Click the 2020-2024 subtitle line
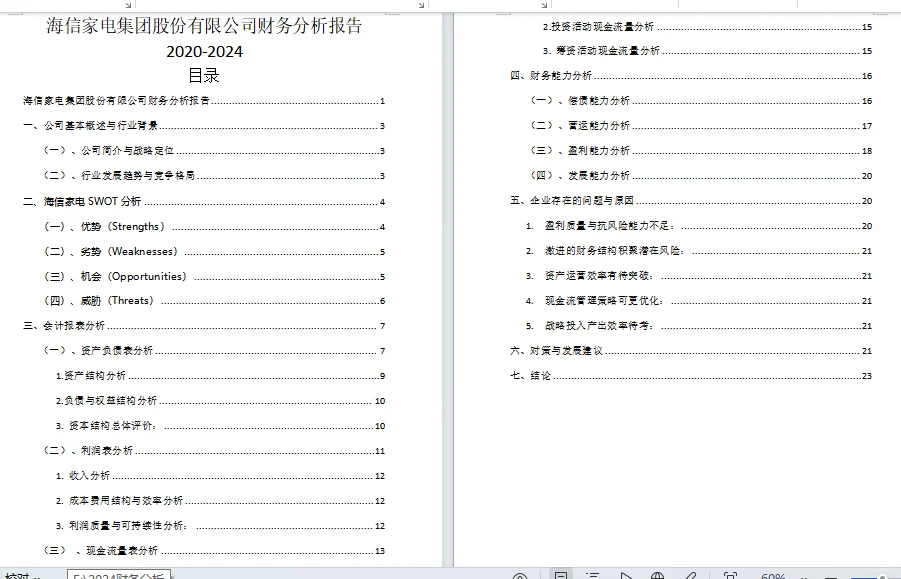Image resolution: width=901 pixels, height=579 pixels. click(x=204, y=52)
